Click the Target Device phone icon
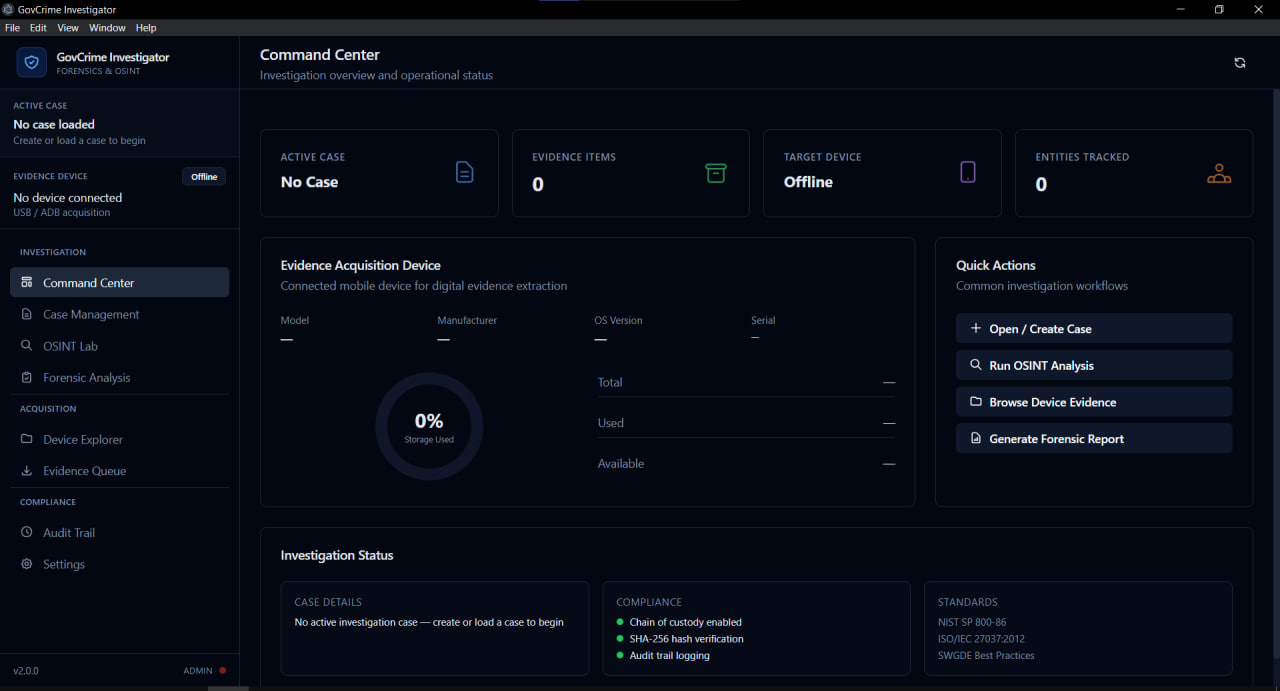The height and width of the screenshot is (691, 1280). click(968, 172)
